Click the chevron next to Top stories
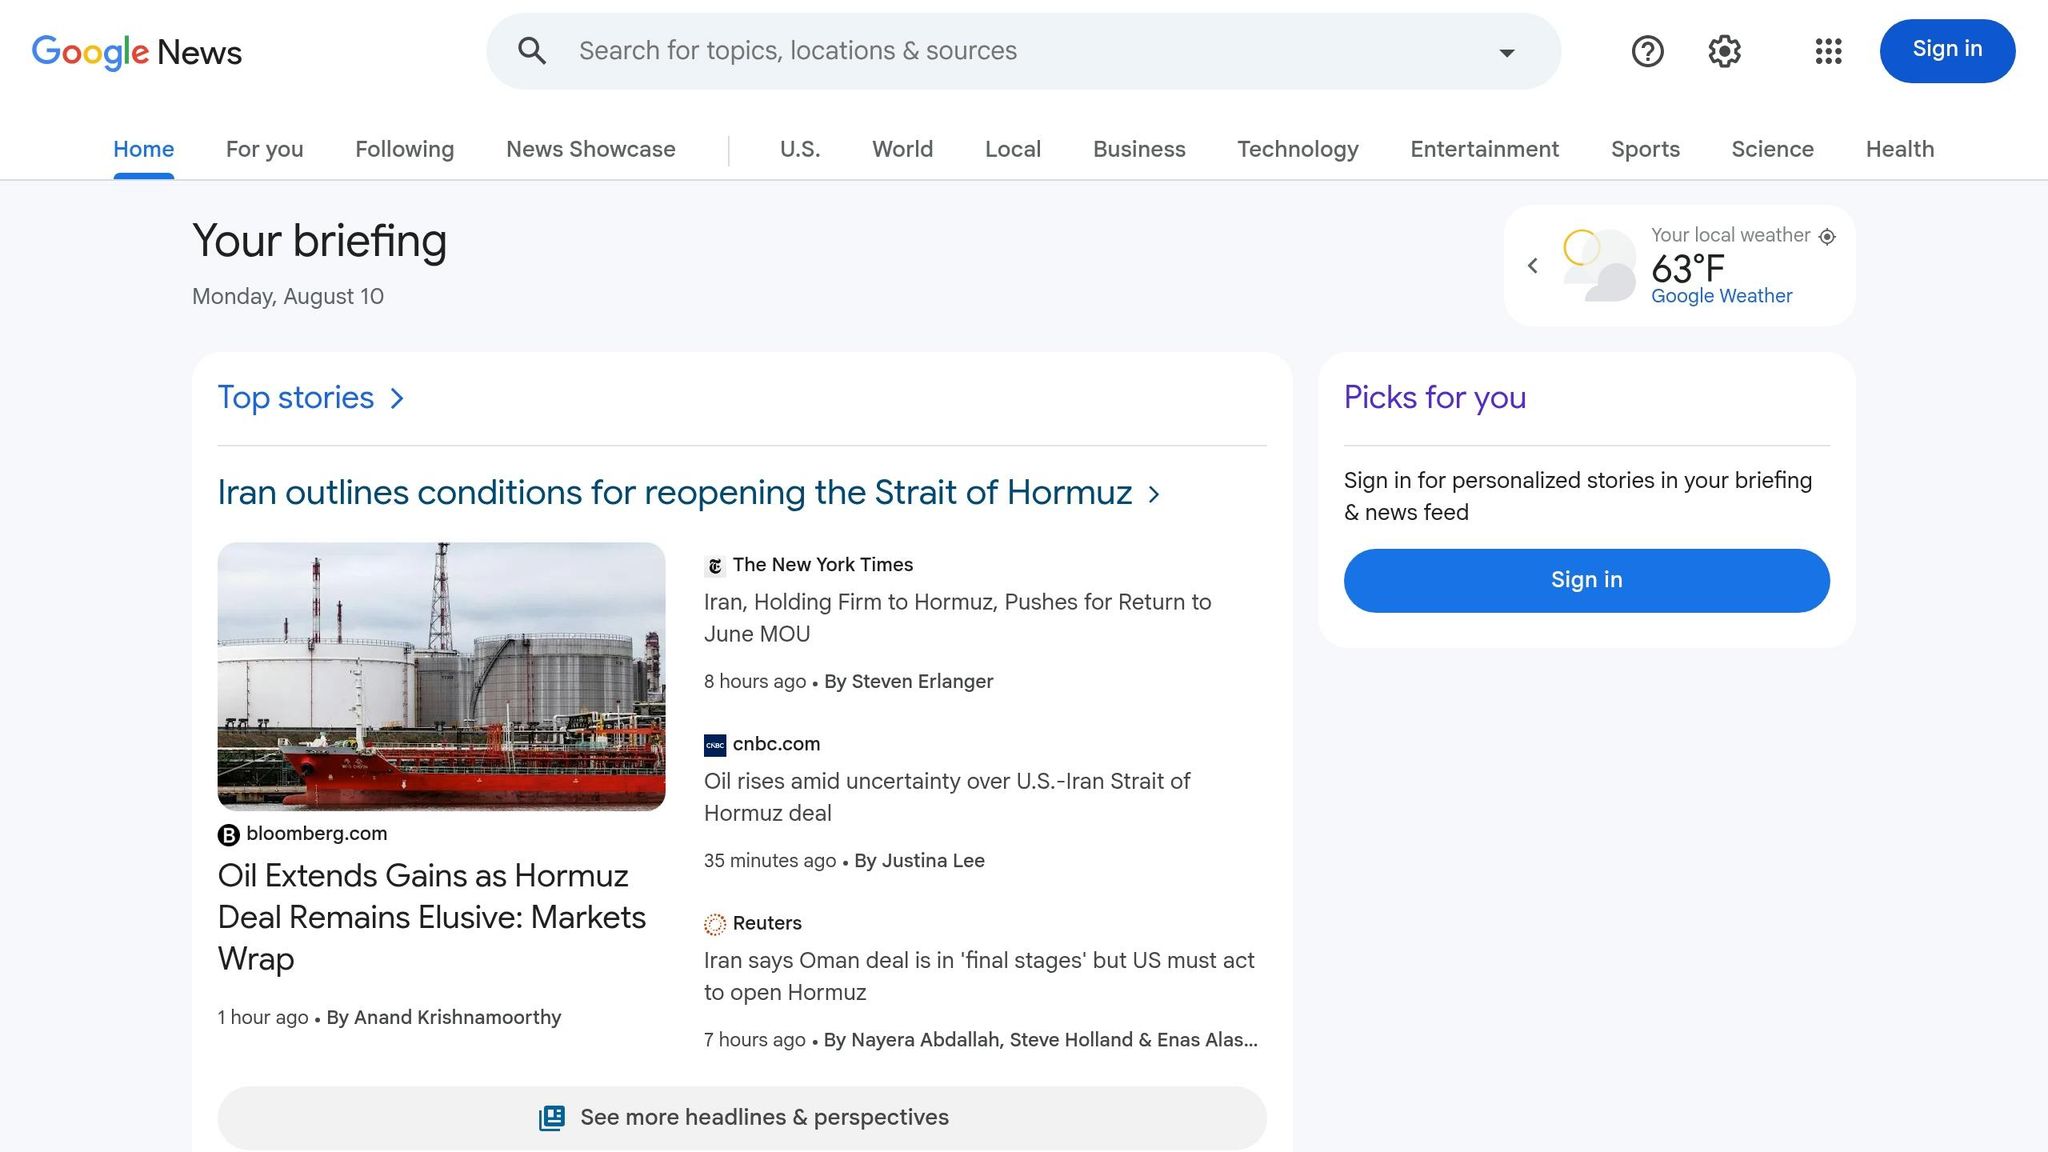This screenshot has height=1152, width=2048. [x=397, y=399]
